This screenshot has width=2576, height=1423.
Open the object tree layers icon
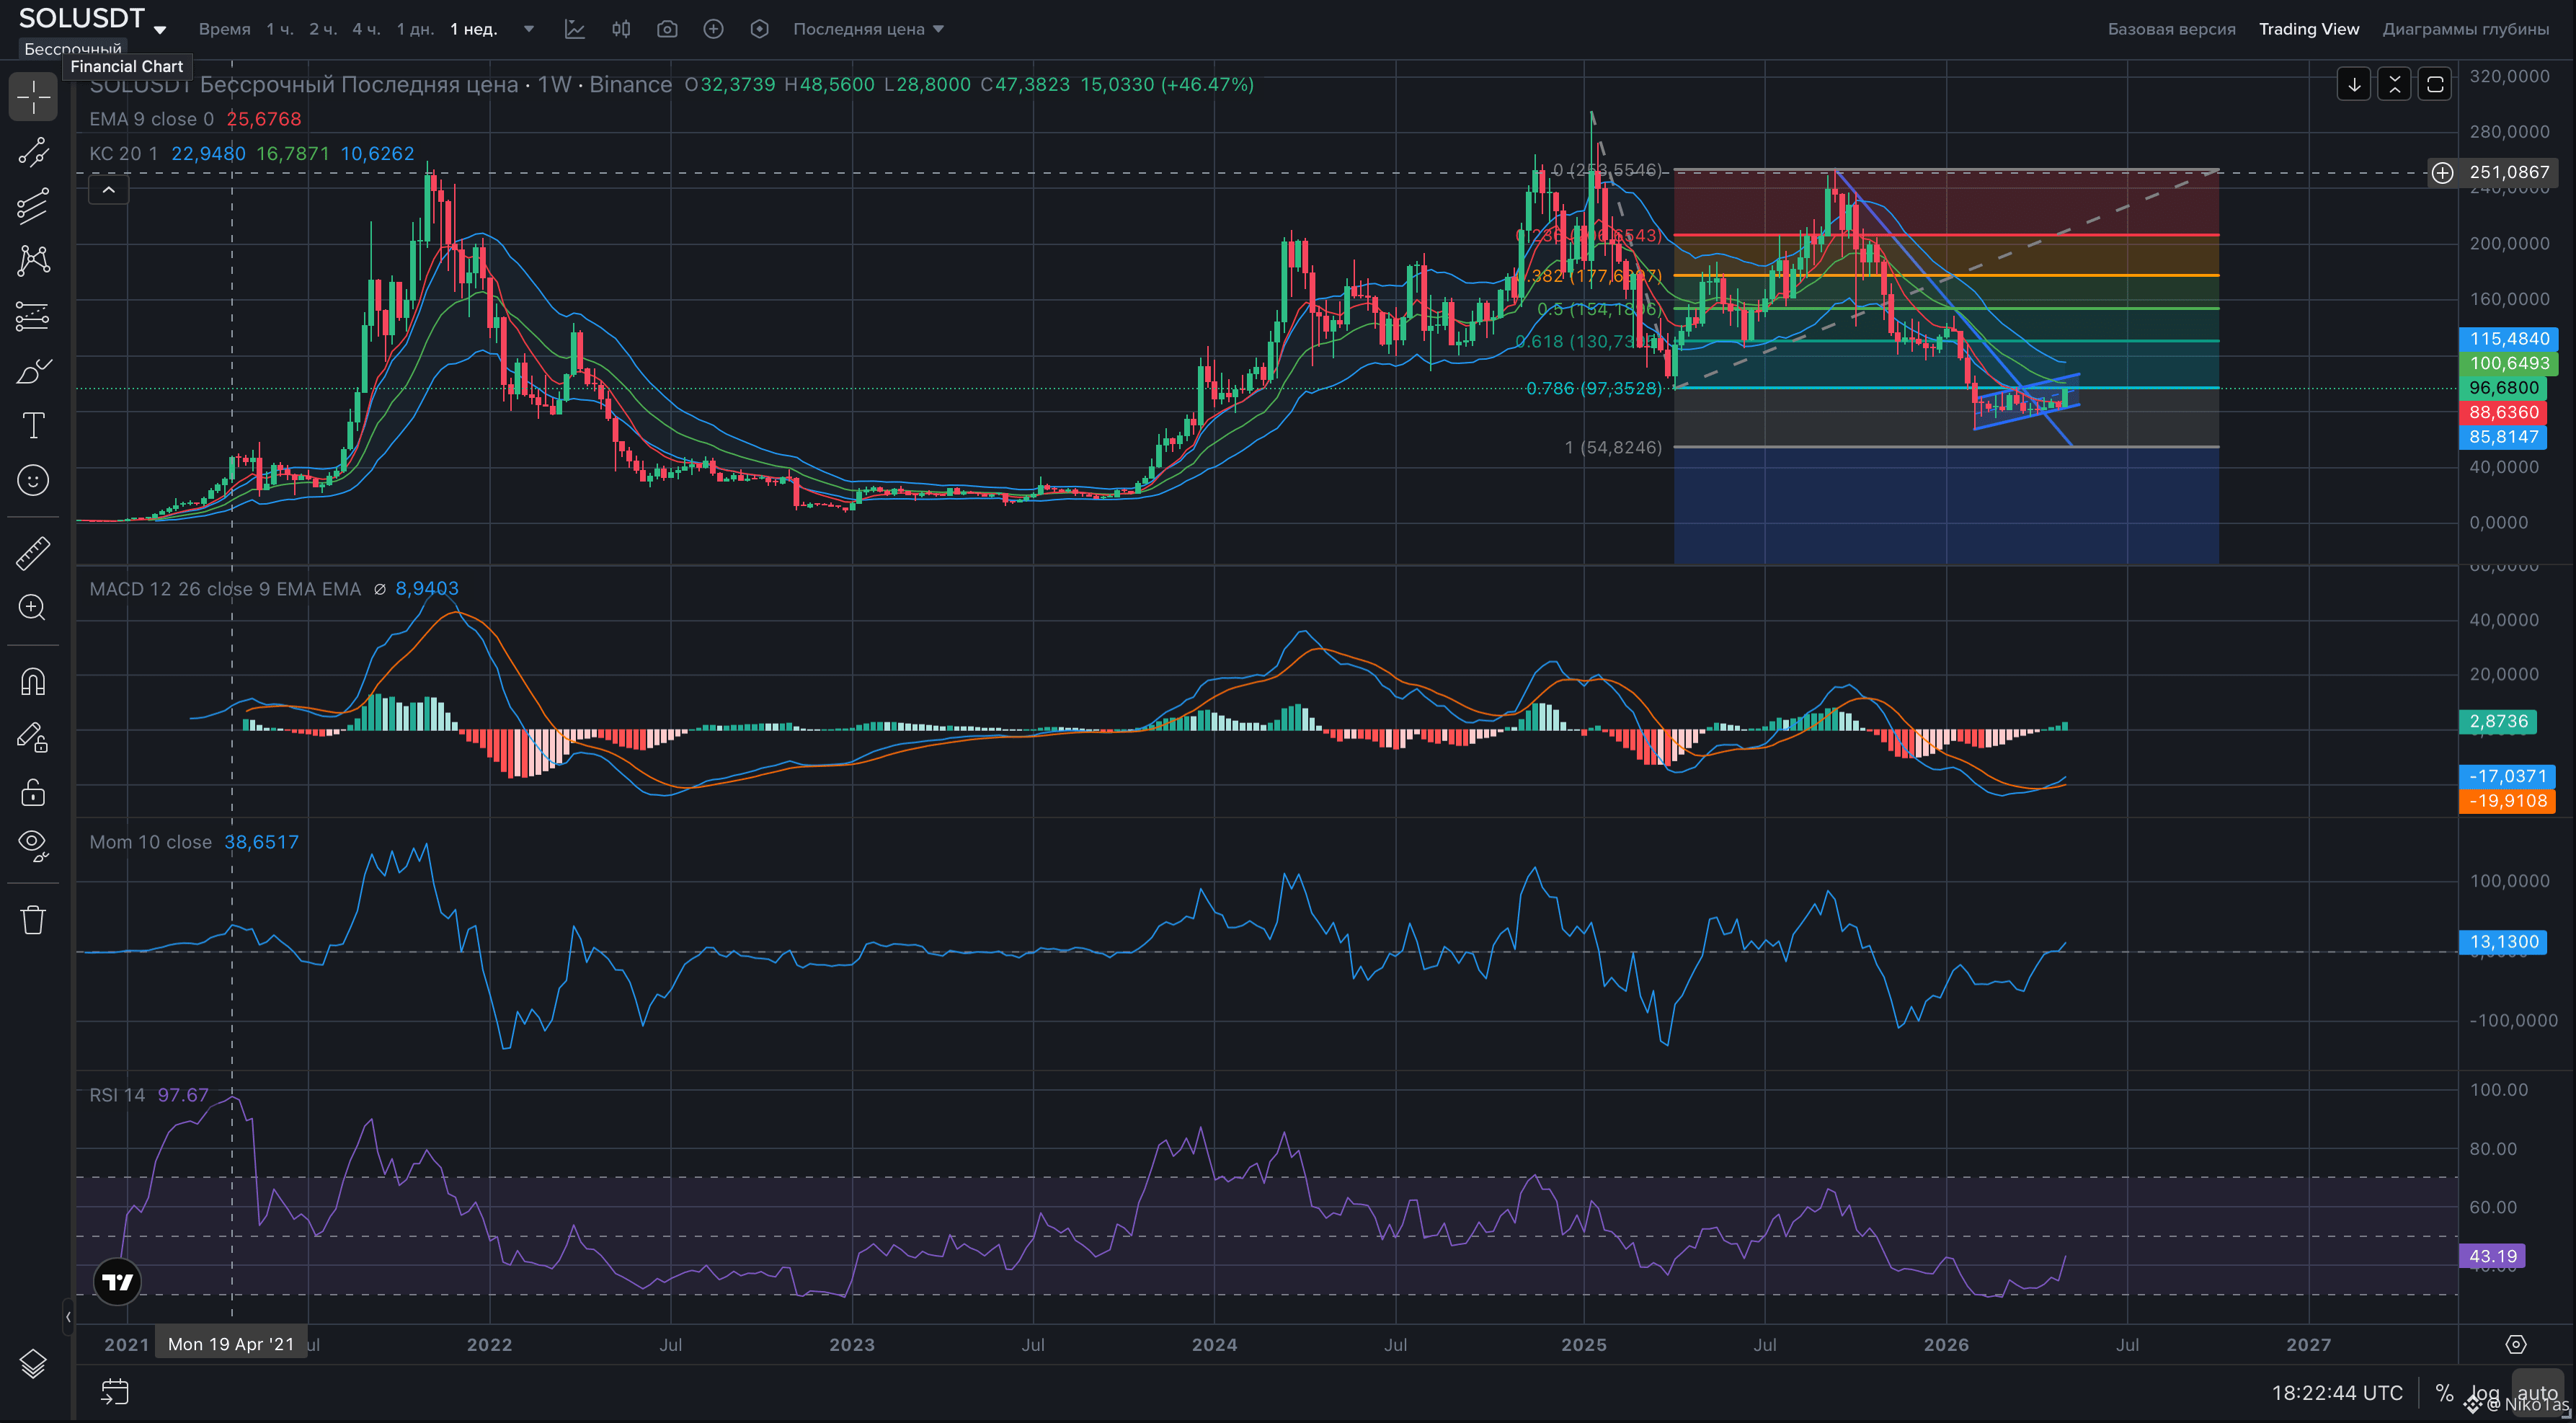33,1363
